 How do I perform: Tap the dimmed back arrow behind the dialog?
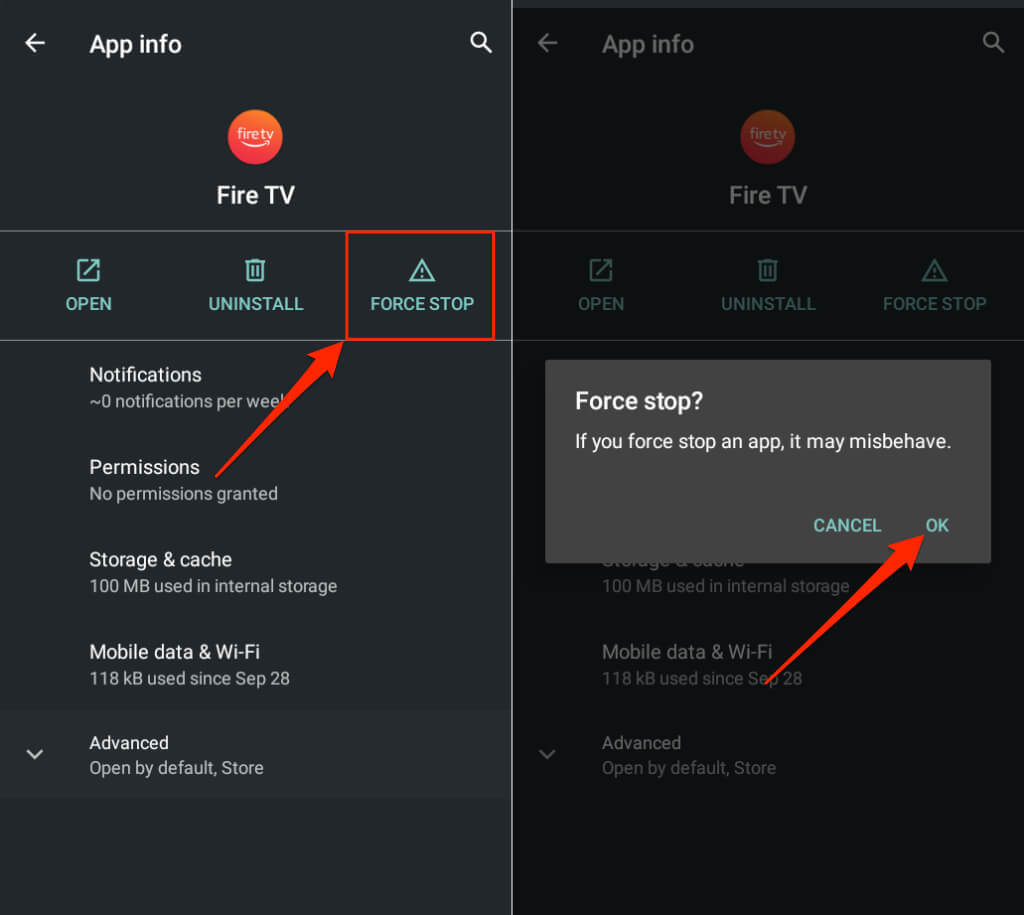click(547, 43)
